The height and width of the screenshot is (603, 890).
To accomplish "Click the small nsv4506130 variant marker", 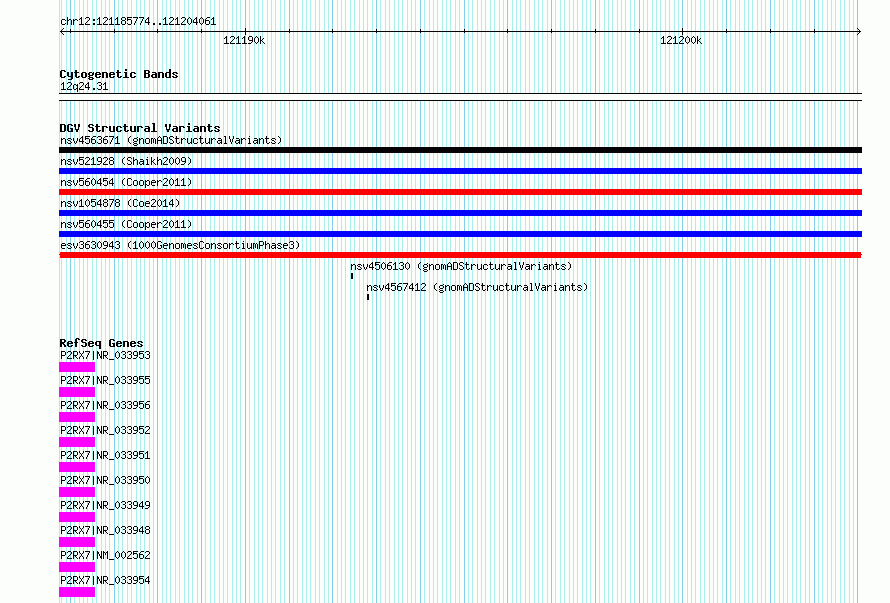I will pos(352,276).
